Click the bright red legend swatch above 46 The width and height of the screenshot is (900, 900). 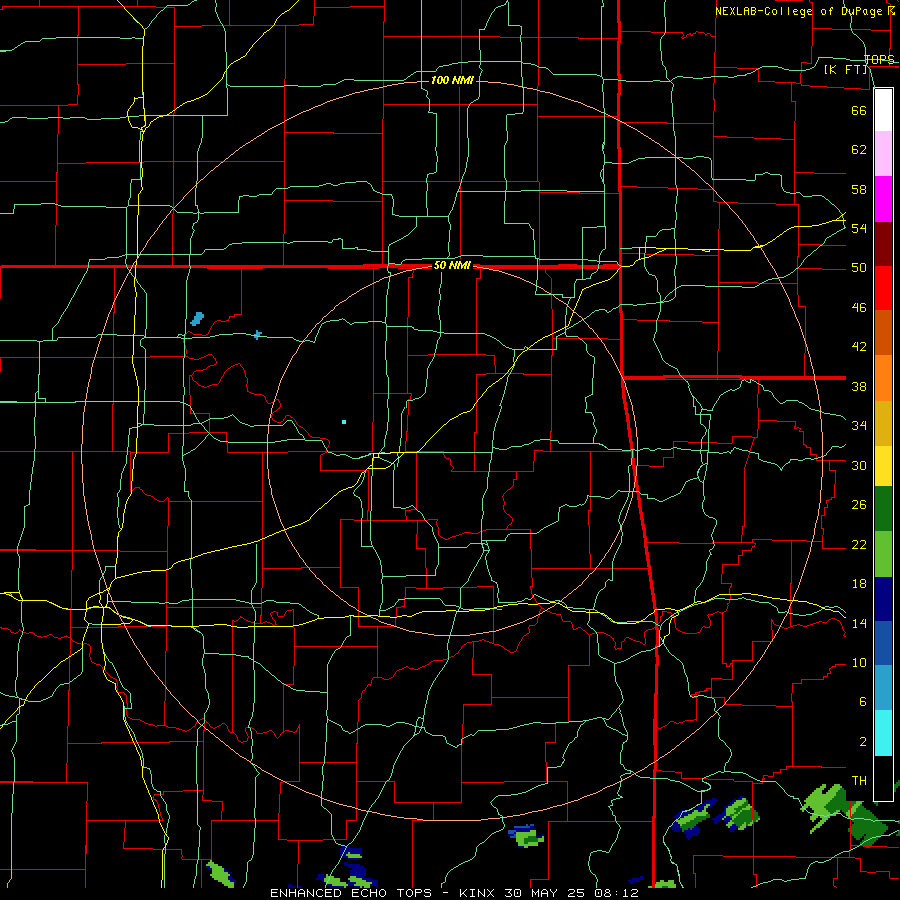[883, 288]
